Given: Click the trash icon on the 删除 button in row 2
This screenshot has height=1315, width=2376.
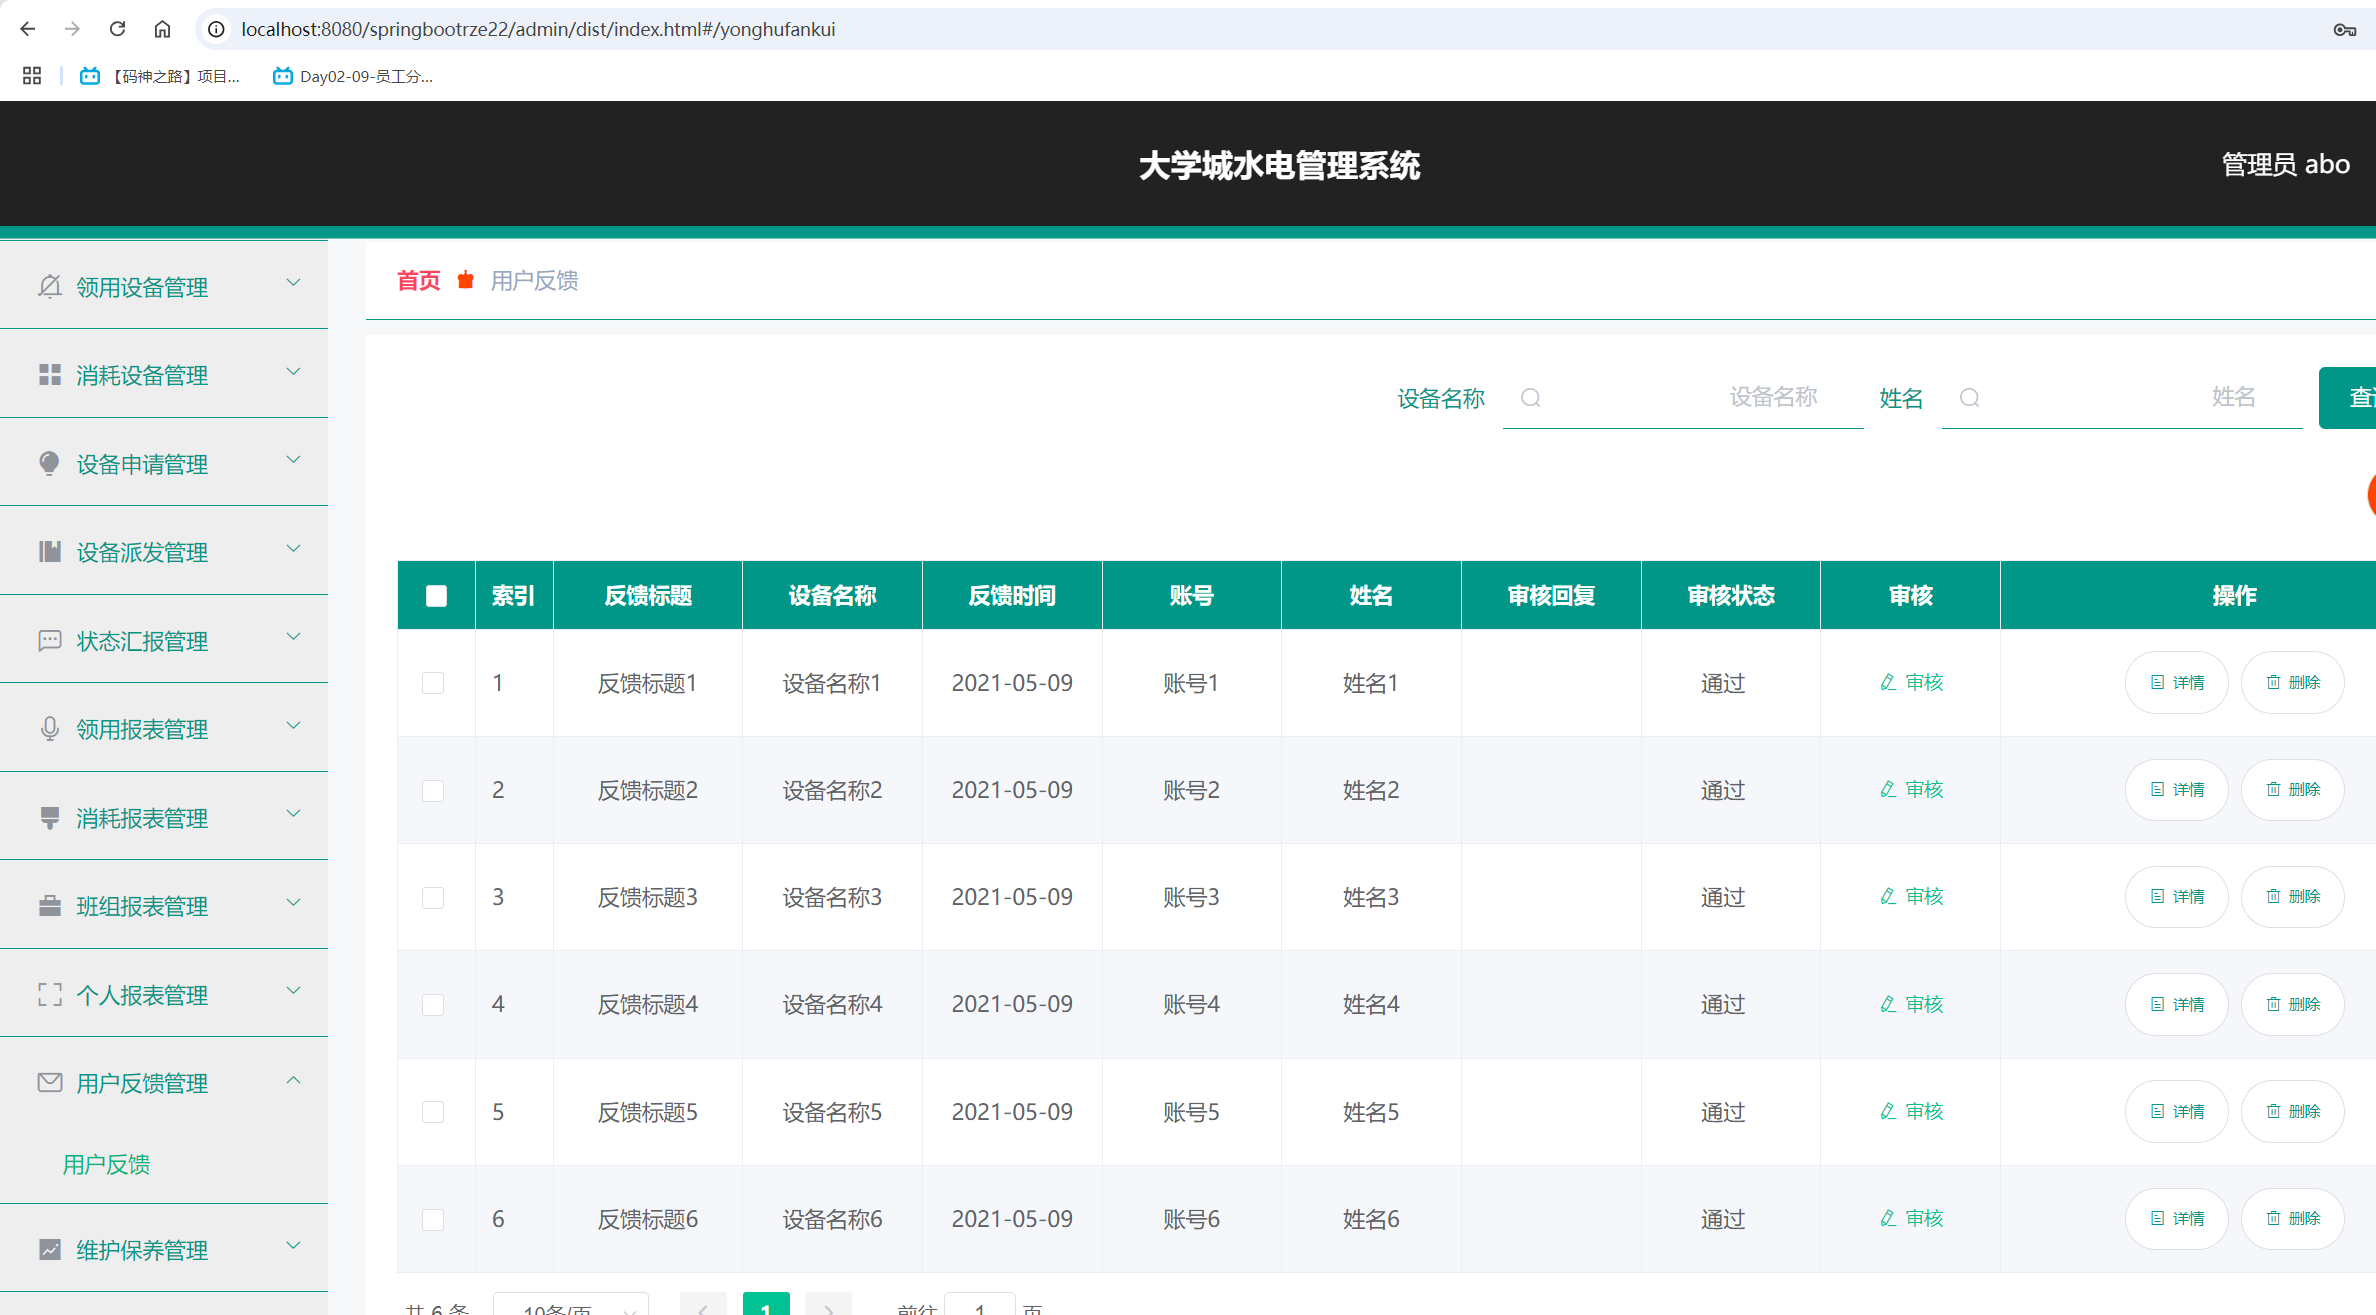Looking at the screenshot, I should click(x=2270, y=789).
